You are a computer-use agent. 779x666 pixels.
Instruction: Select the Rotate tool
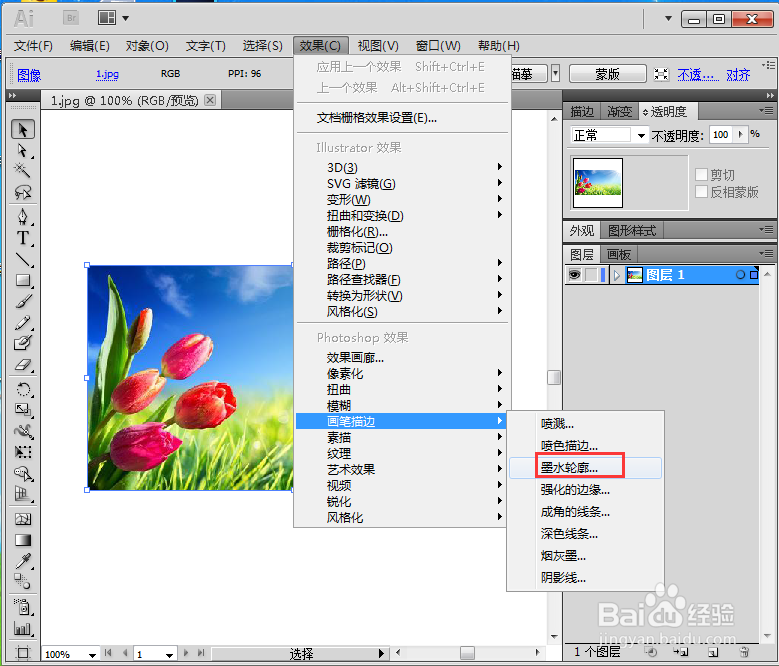click(x=23, y=389)
